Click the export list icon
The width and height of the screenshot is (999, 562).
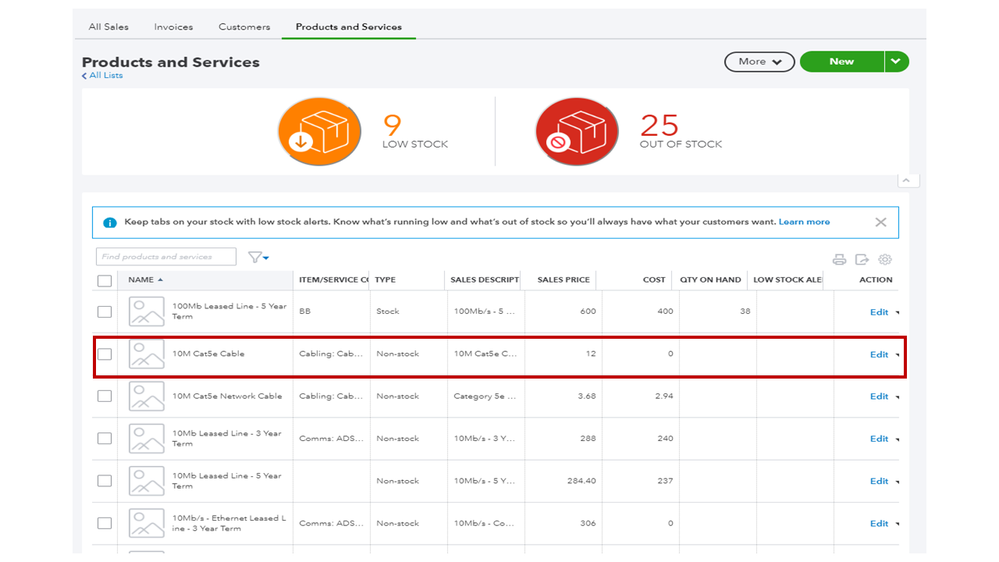862,260
